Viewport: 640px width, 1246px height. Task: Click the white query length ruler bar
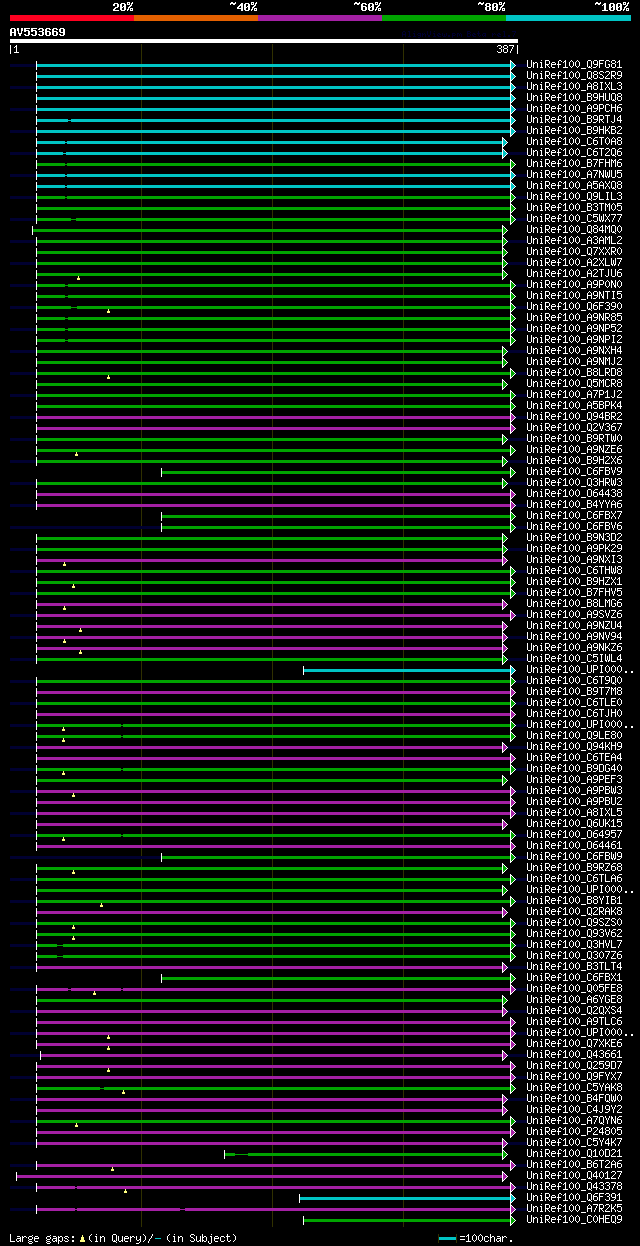(x=264, y=41)
